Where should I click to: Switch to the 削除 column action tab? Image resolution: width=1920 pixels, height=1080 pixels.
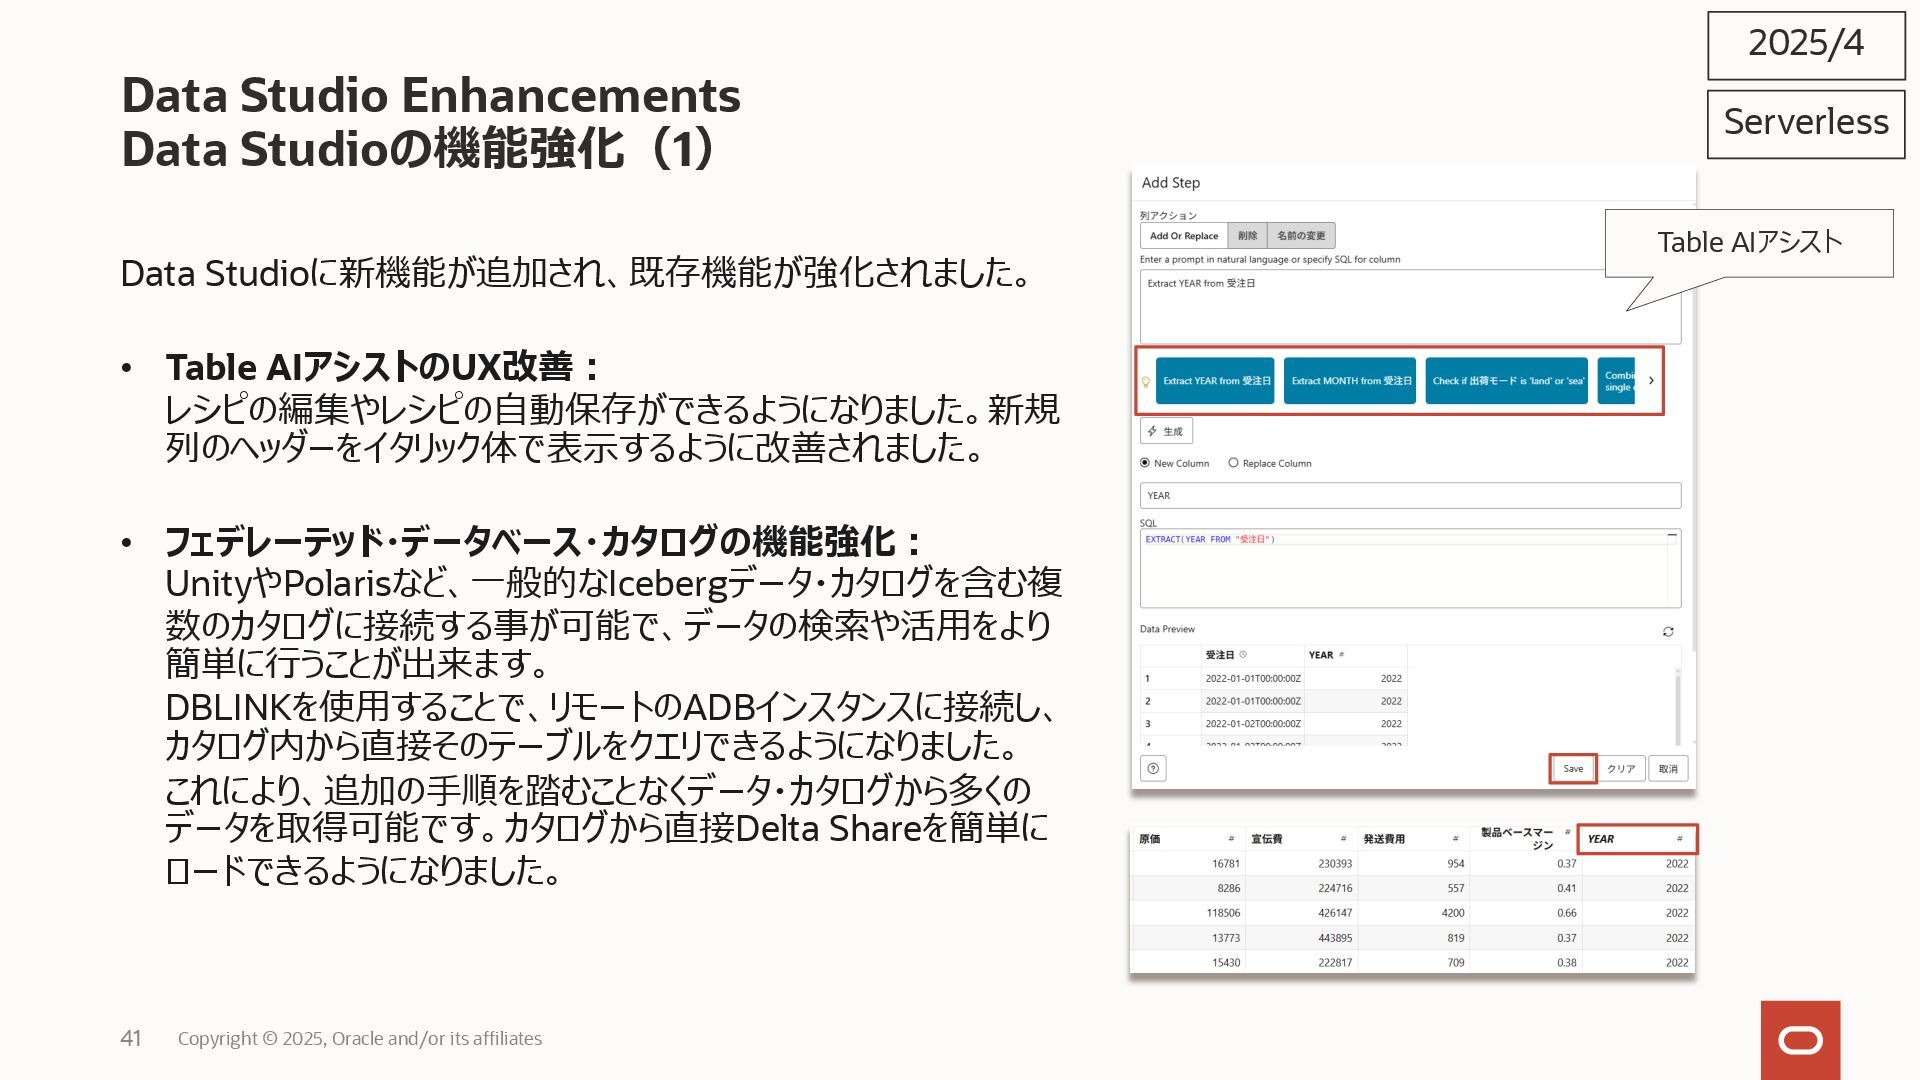(1247, 236)
